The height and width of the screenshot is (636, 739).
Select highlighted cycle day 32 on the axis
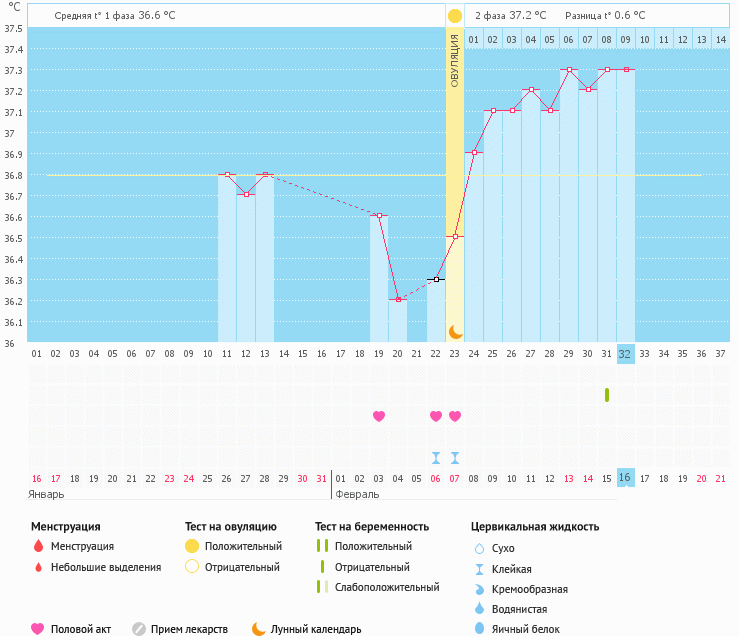(625, 353)
